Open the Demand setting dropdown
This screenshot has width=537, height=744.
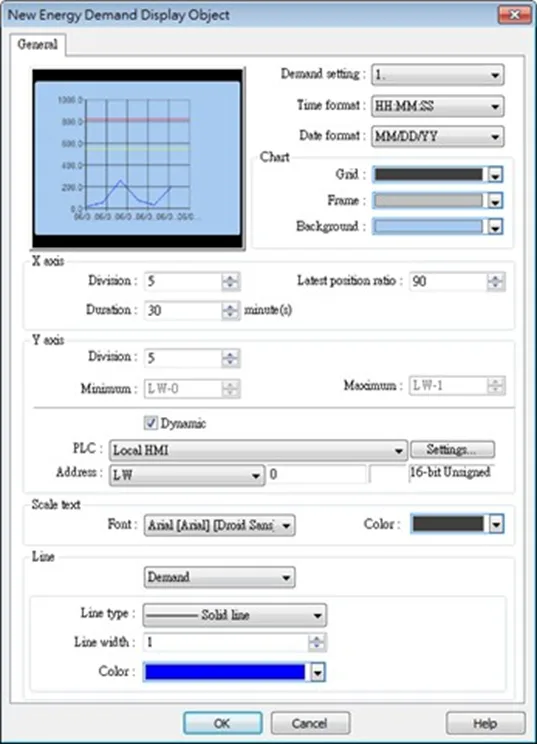(437, 75)
